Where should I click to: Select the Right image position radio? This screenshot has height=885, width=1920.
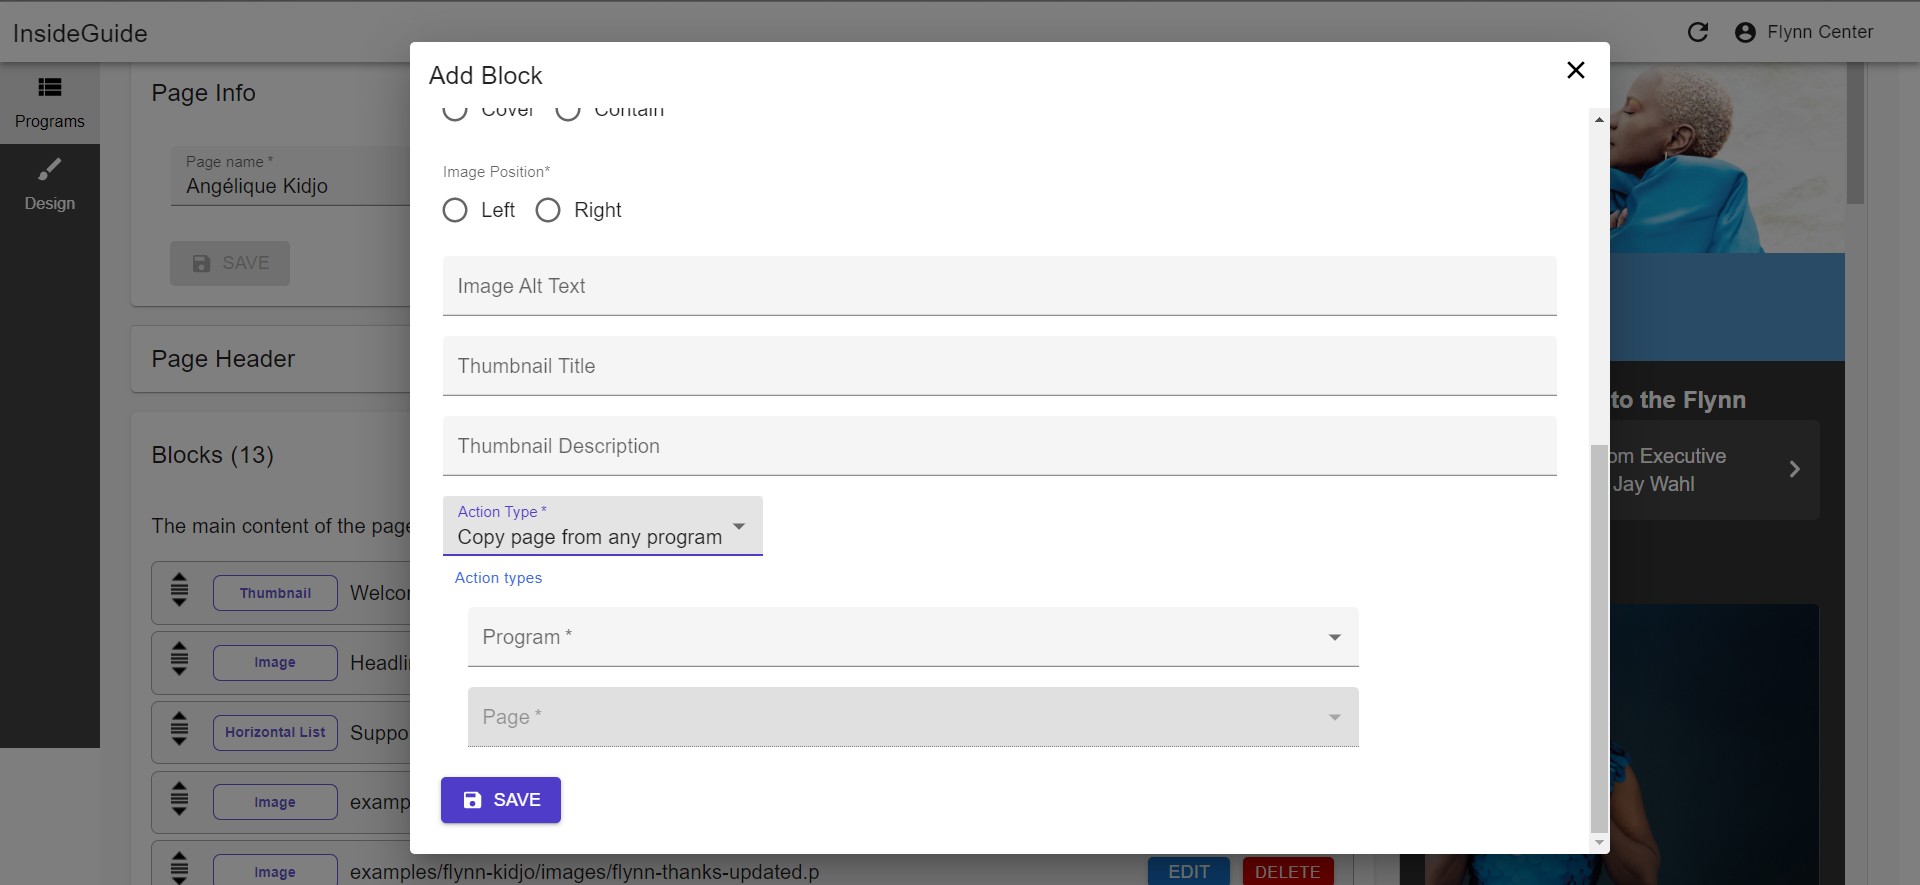548,210
